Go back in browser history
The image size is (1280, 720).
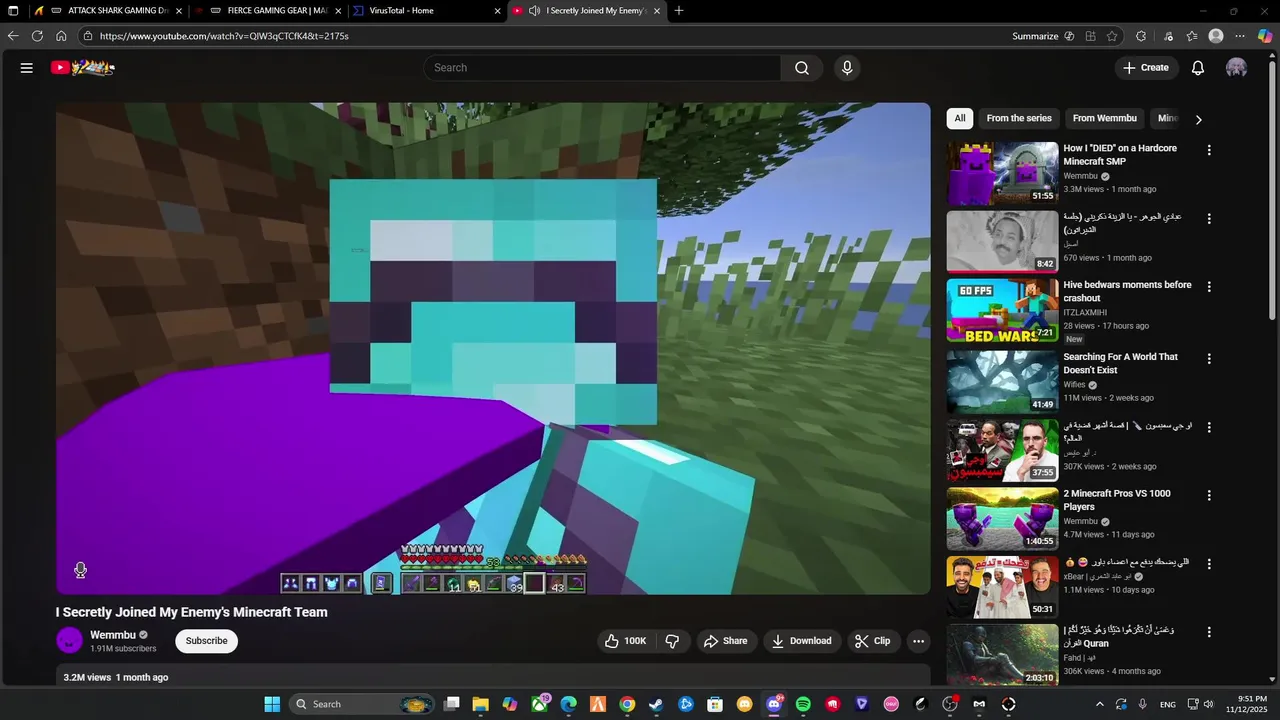13,36
